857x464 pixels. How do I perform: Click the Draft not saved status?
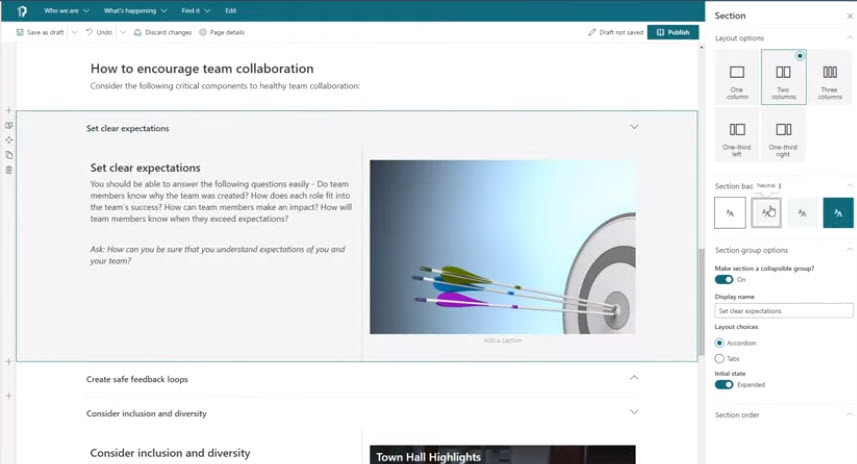(x=615, y=32)
